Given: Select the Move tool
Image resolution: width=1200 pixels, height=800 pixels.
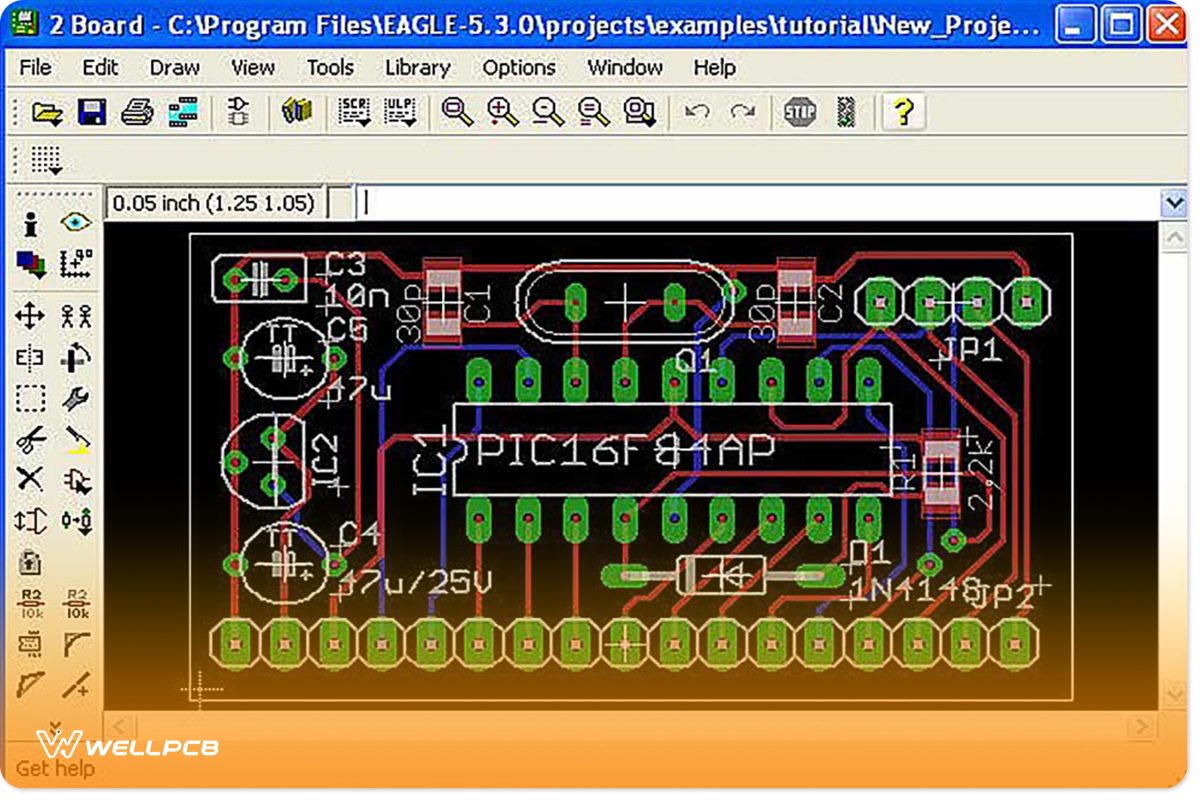Looking at the screenshot, I should click(30, 317).
